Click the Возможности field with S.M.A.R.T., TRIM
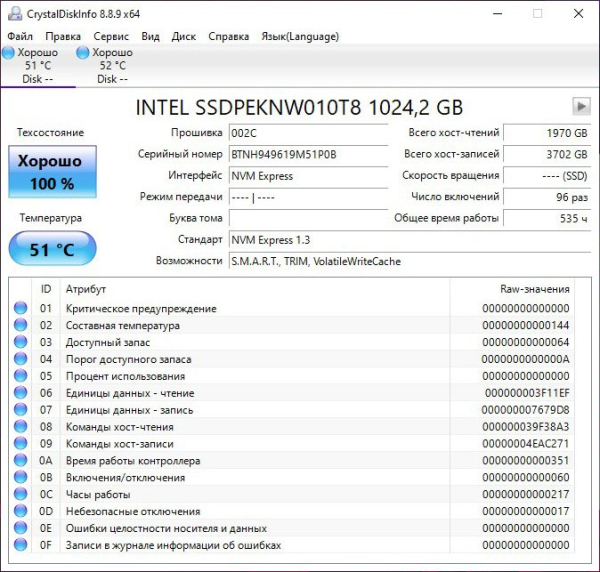This screenshot has width=600, height=572. [x=410, y=261]
